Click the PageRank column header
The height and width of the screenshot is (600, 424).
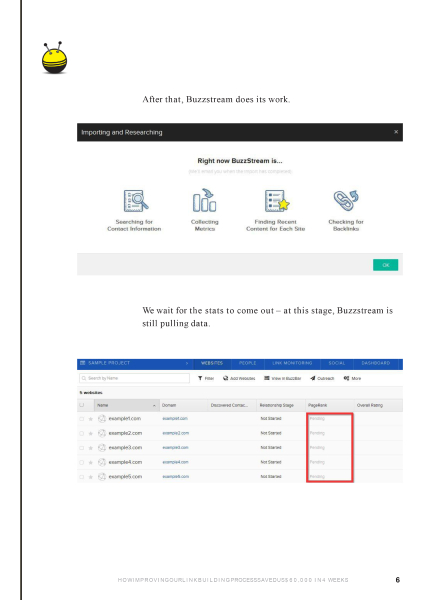(x=329, y=405)
